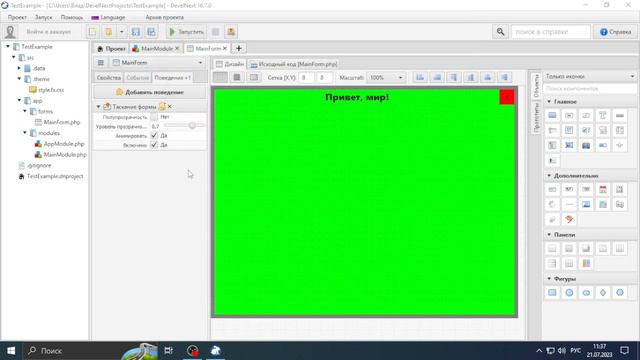640x360 pixels.
Task: Open the Помощь menu
Action: click(x=71, y=18)
